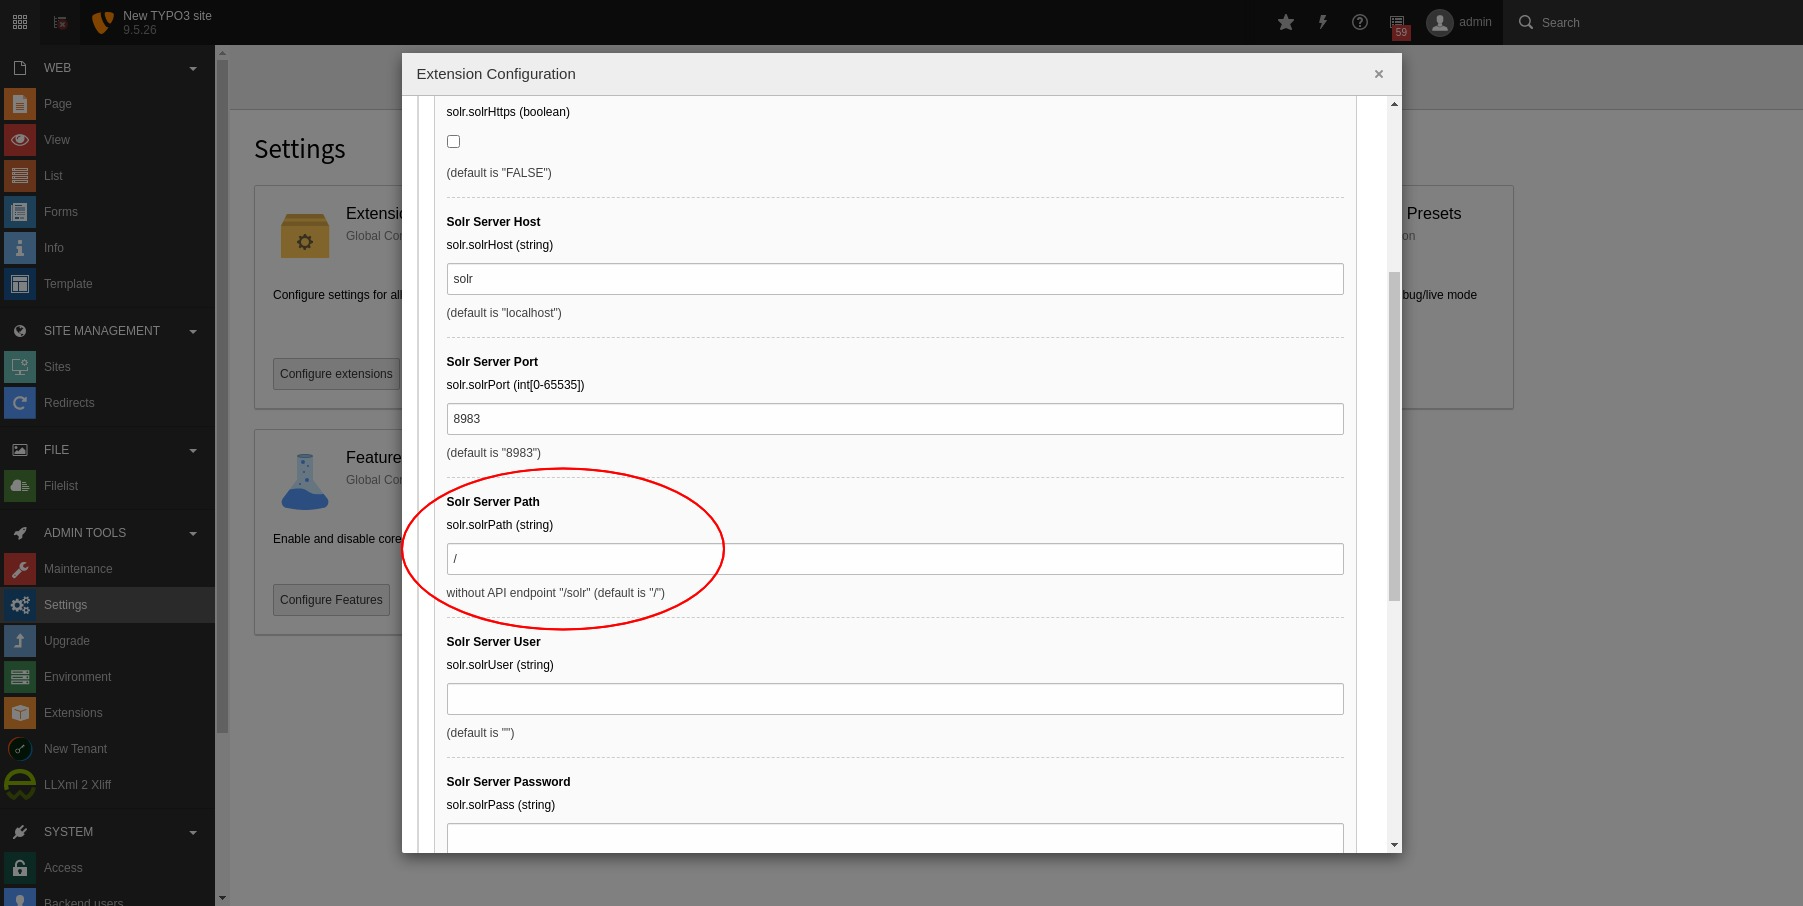Click the bookmarks star icon in top bar
The height and width of the screenshot is (906, 1803).
click(1286, 22)
